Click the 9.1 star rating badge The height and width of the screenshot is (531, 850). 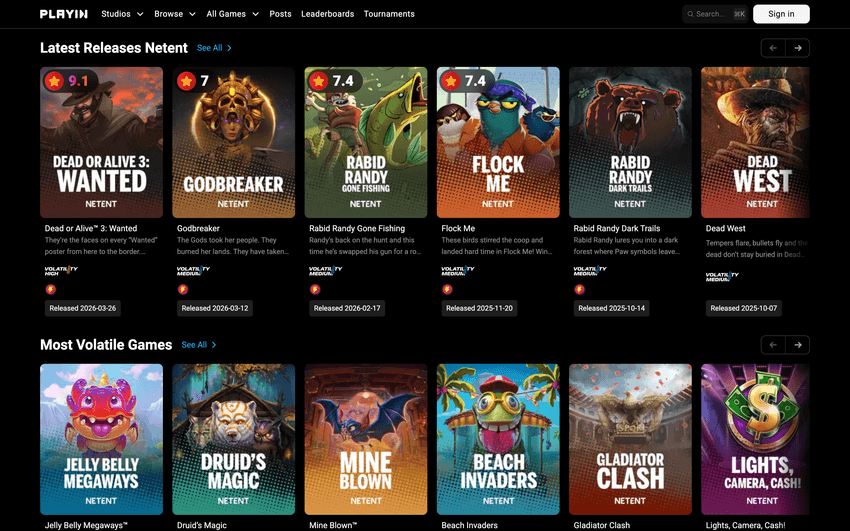(x=69, y=81)
